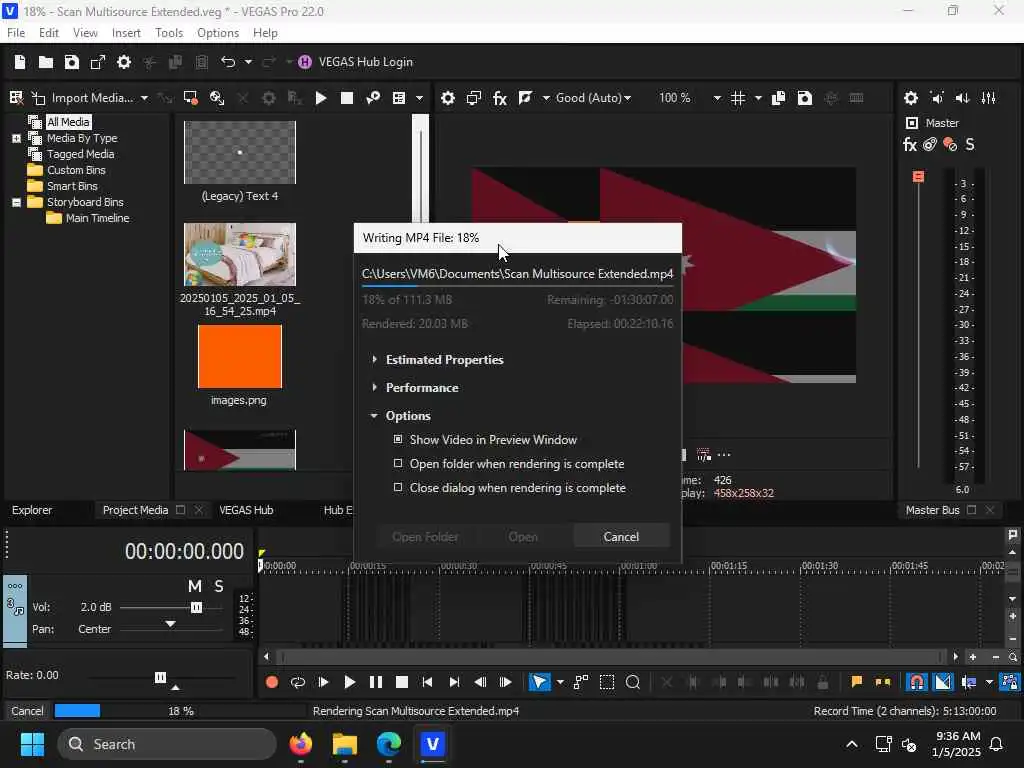Select Main Timeline bin
The width and height of the screenshot is (1024, 768).
[x=97, y=218]
